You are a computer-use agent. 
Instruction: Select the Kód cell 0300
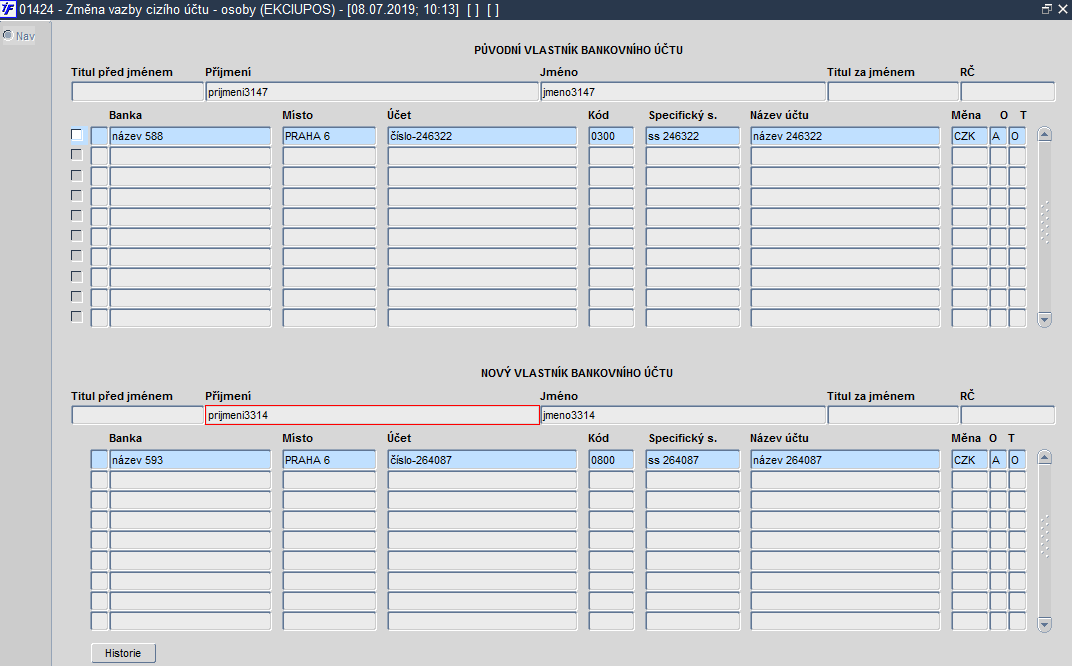point(611,136)
